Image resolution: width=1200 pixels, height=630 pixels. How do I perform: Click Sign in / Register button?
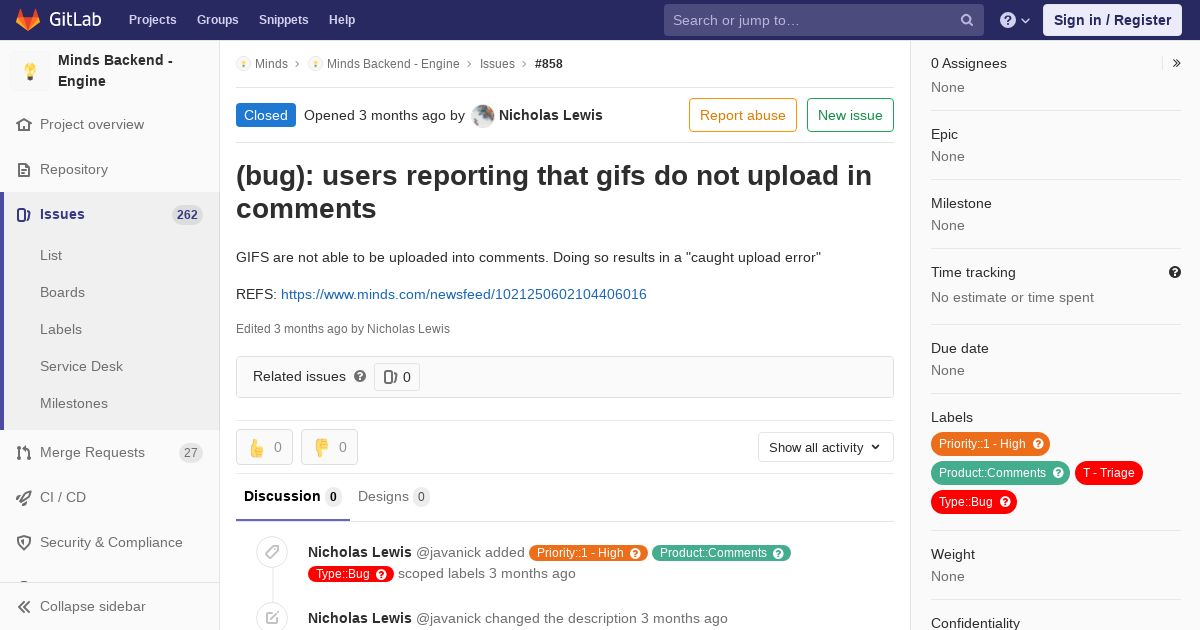[1112, 20]
